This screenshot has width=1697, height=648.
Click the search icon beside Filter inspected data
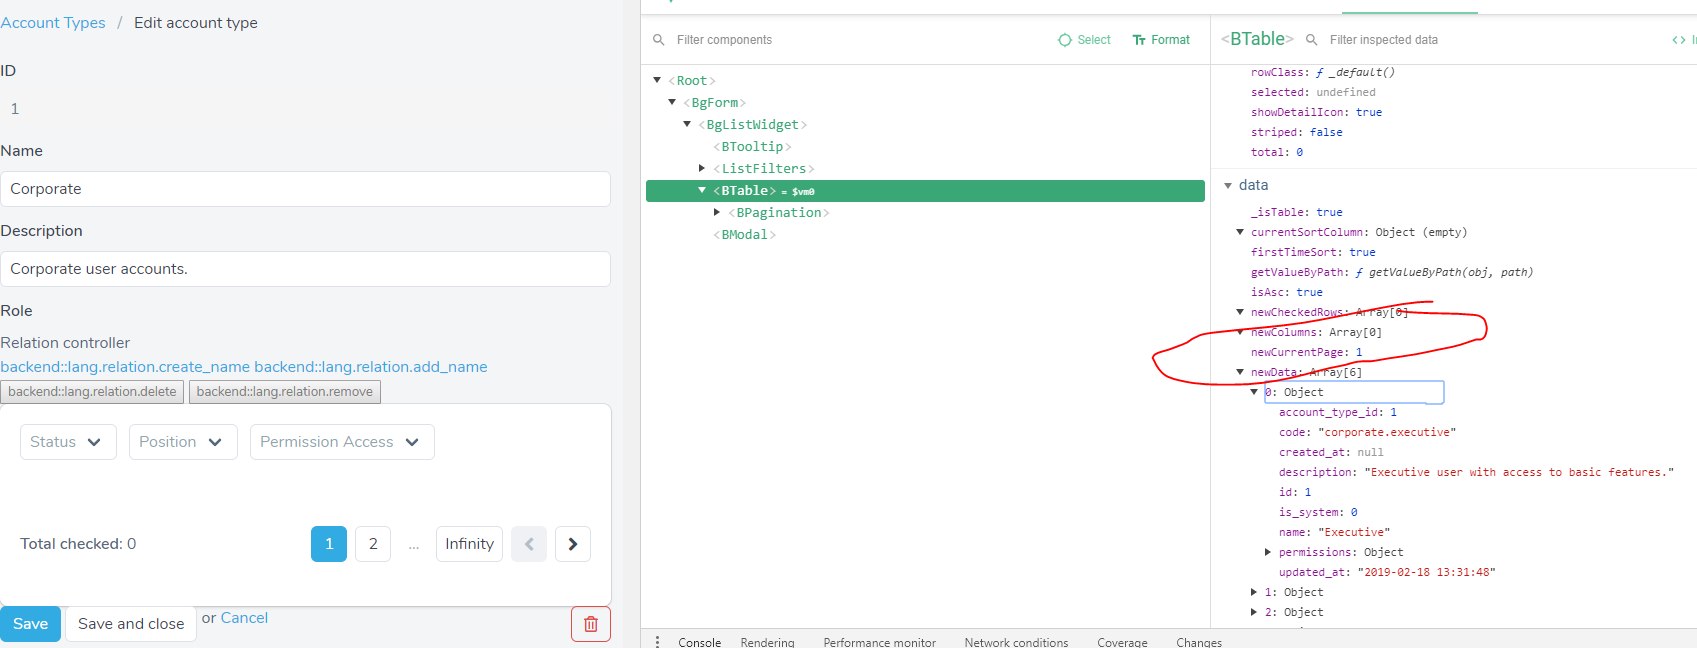1312,40
